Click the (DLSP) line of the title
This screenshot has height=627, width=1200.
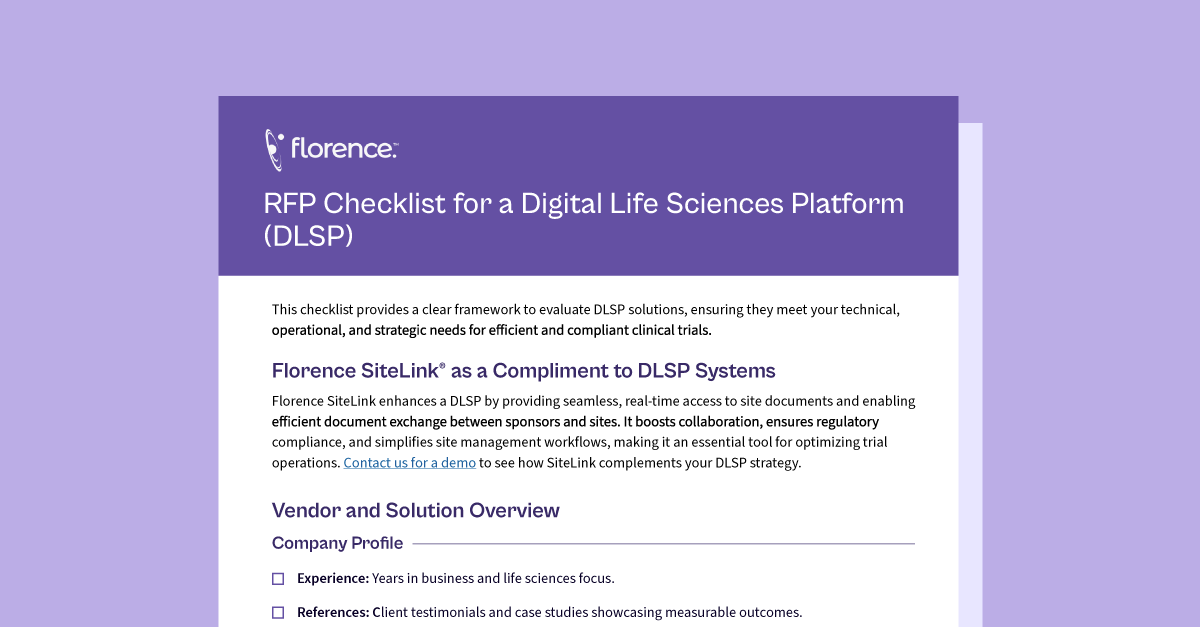coord(308,237)
